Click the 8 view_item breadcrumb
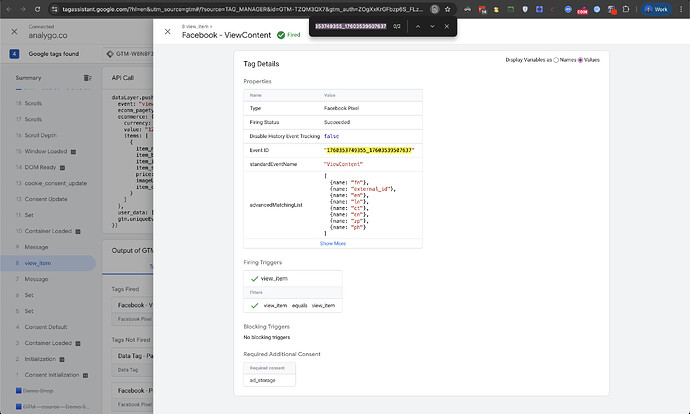Image resolution: width=690 pixels, height=414 pixels. click(x=195, y=26)
